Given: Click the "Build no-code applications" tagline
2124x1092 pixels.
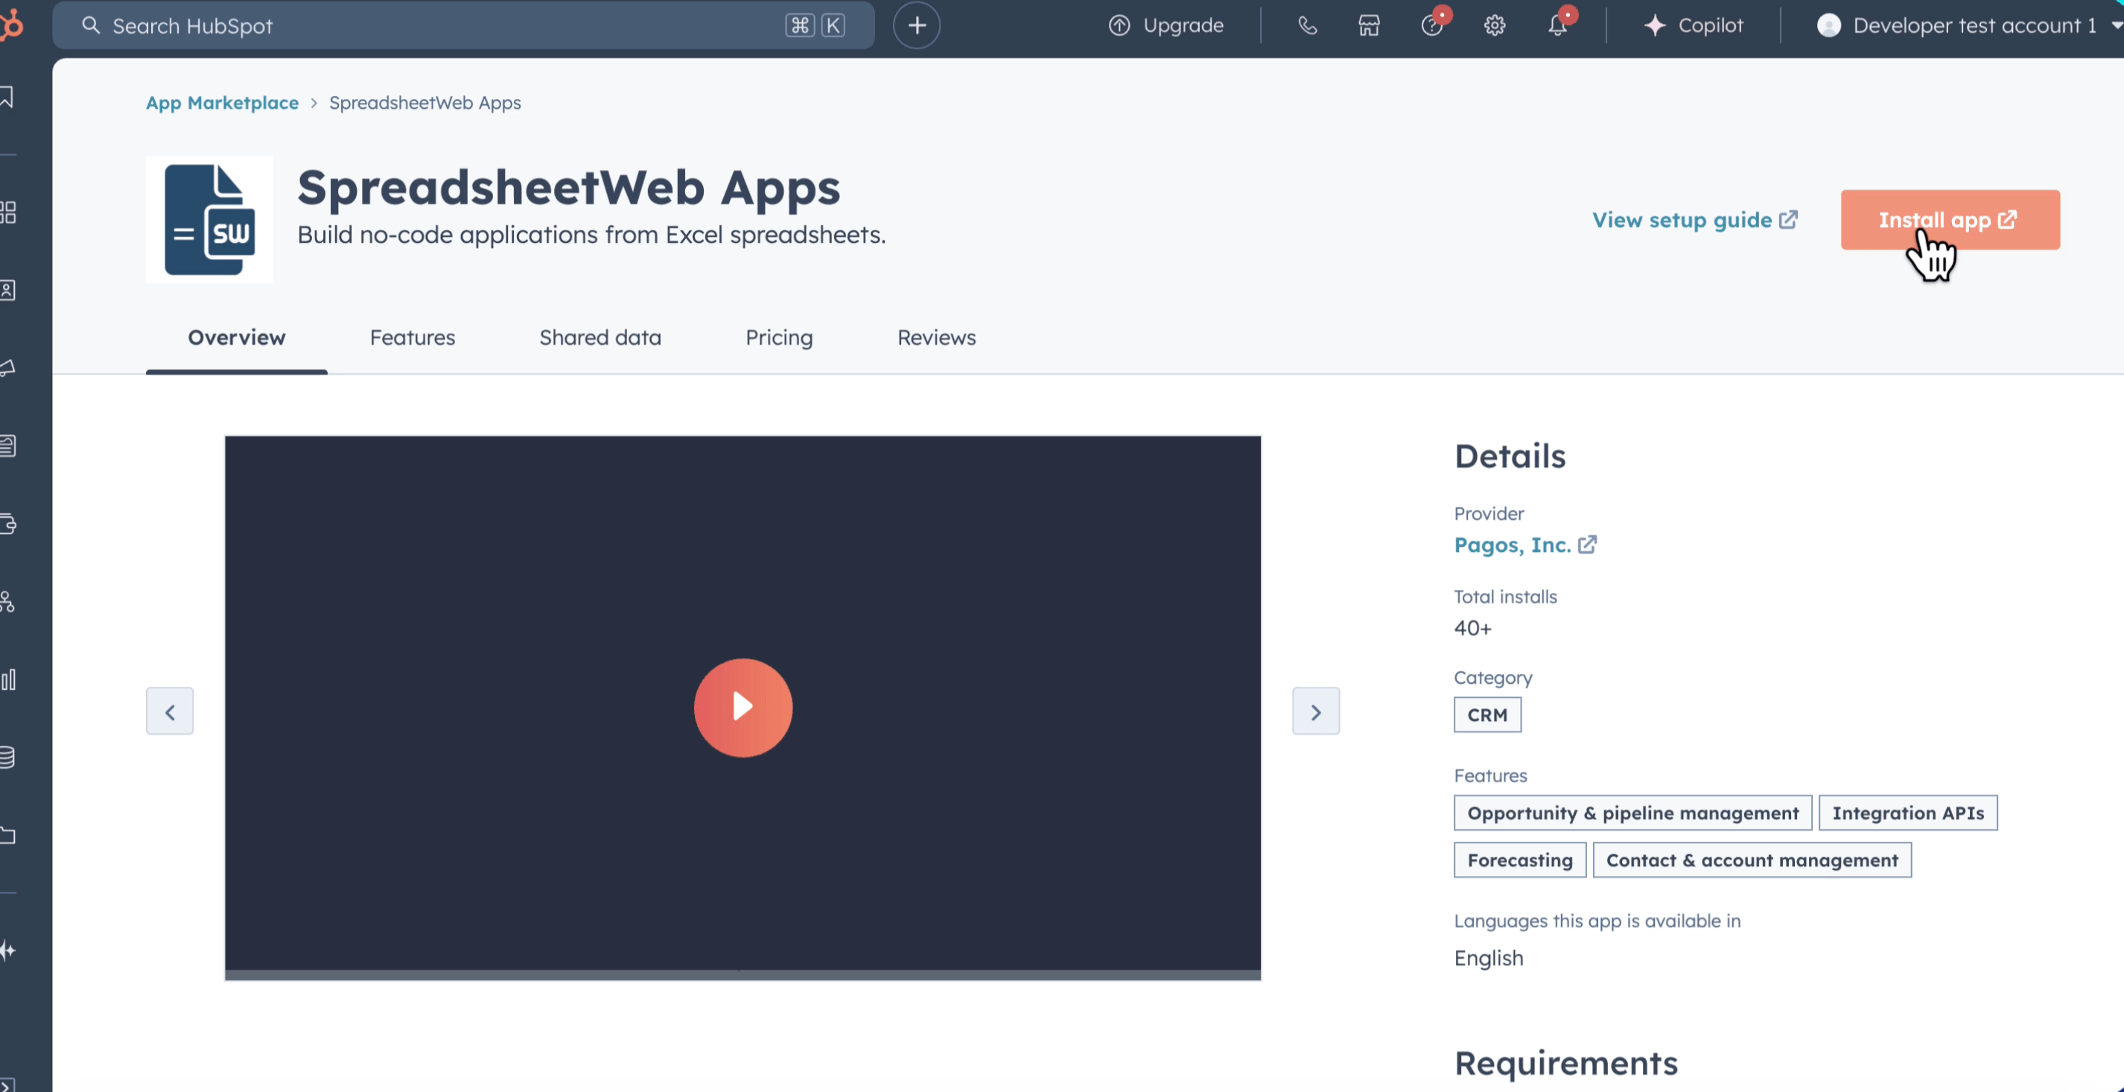Looking at the screenshot, I should [592, 235].
